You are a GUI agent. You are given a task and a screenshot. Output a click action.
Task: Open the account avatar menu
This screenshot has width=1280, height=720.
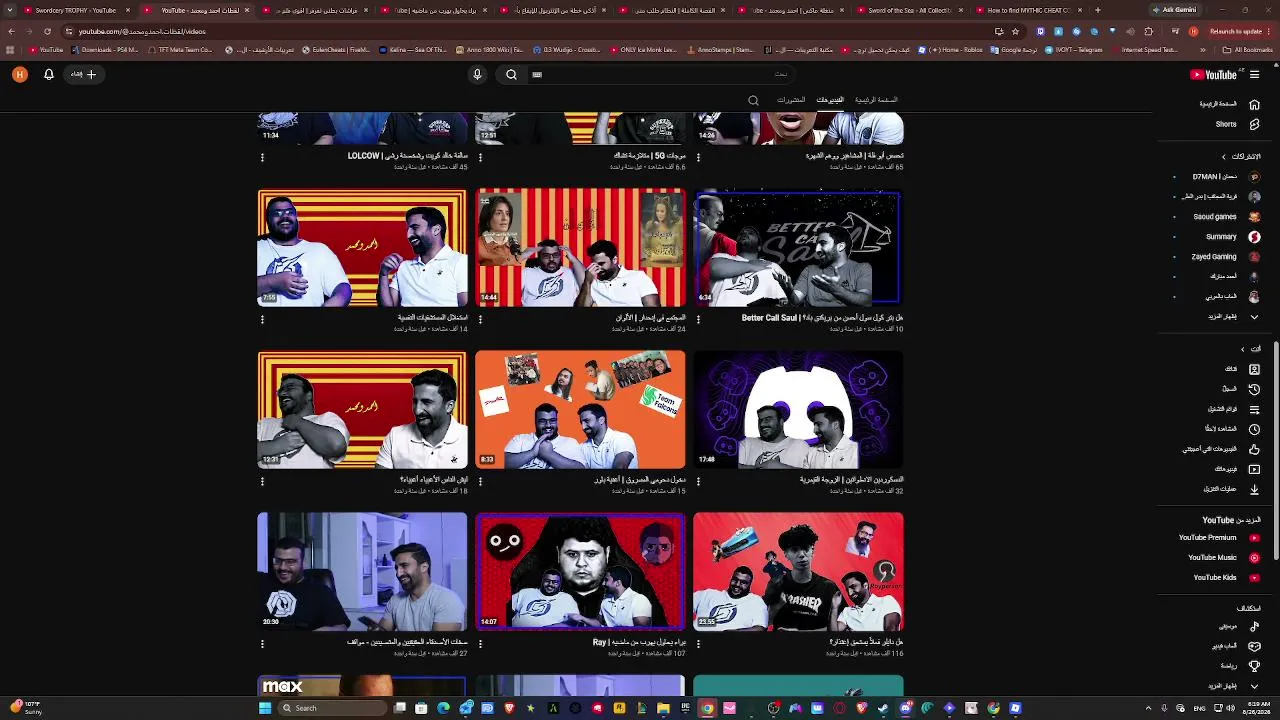tap(19, 74)
